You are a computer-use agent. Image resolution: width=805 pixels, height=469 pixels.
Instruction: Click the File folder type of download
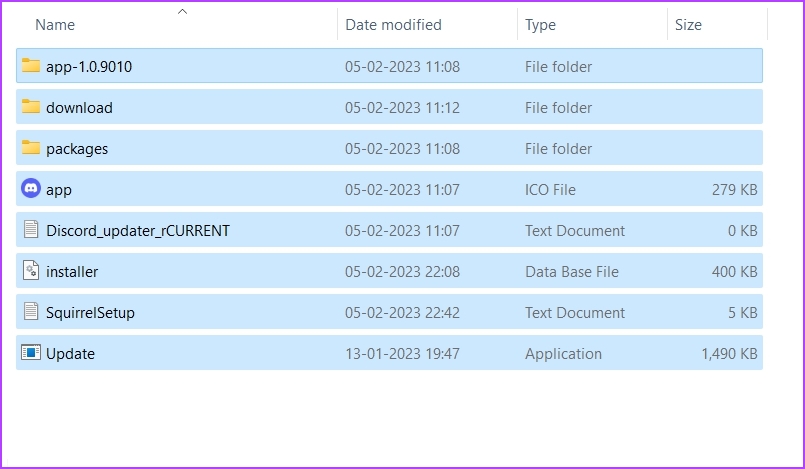[558, 108]
